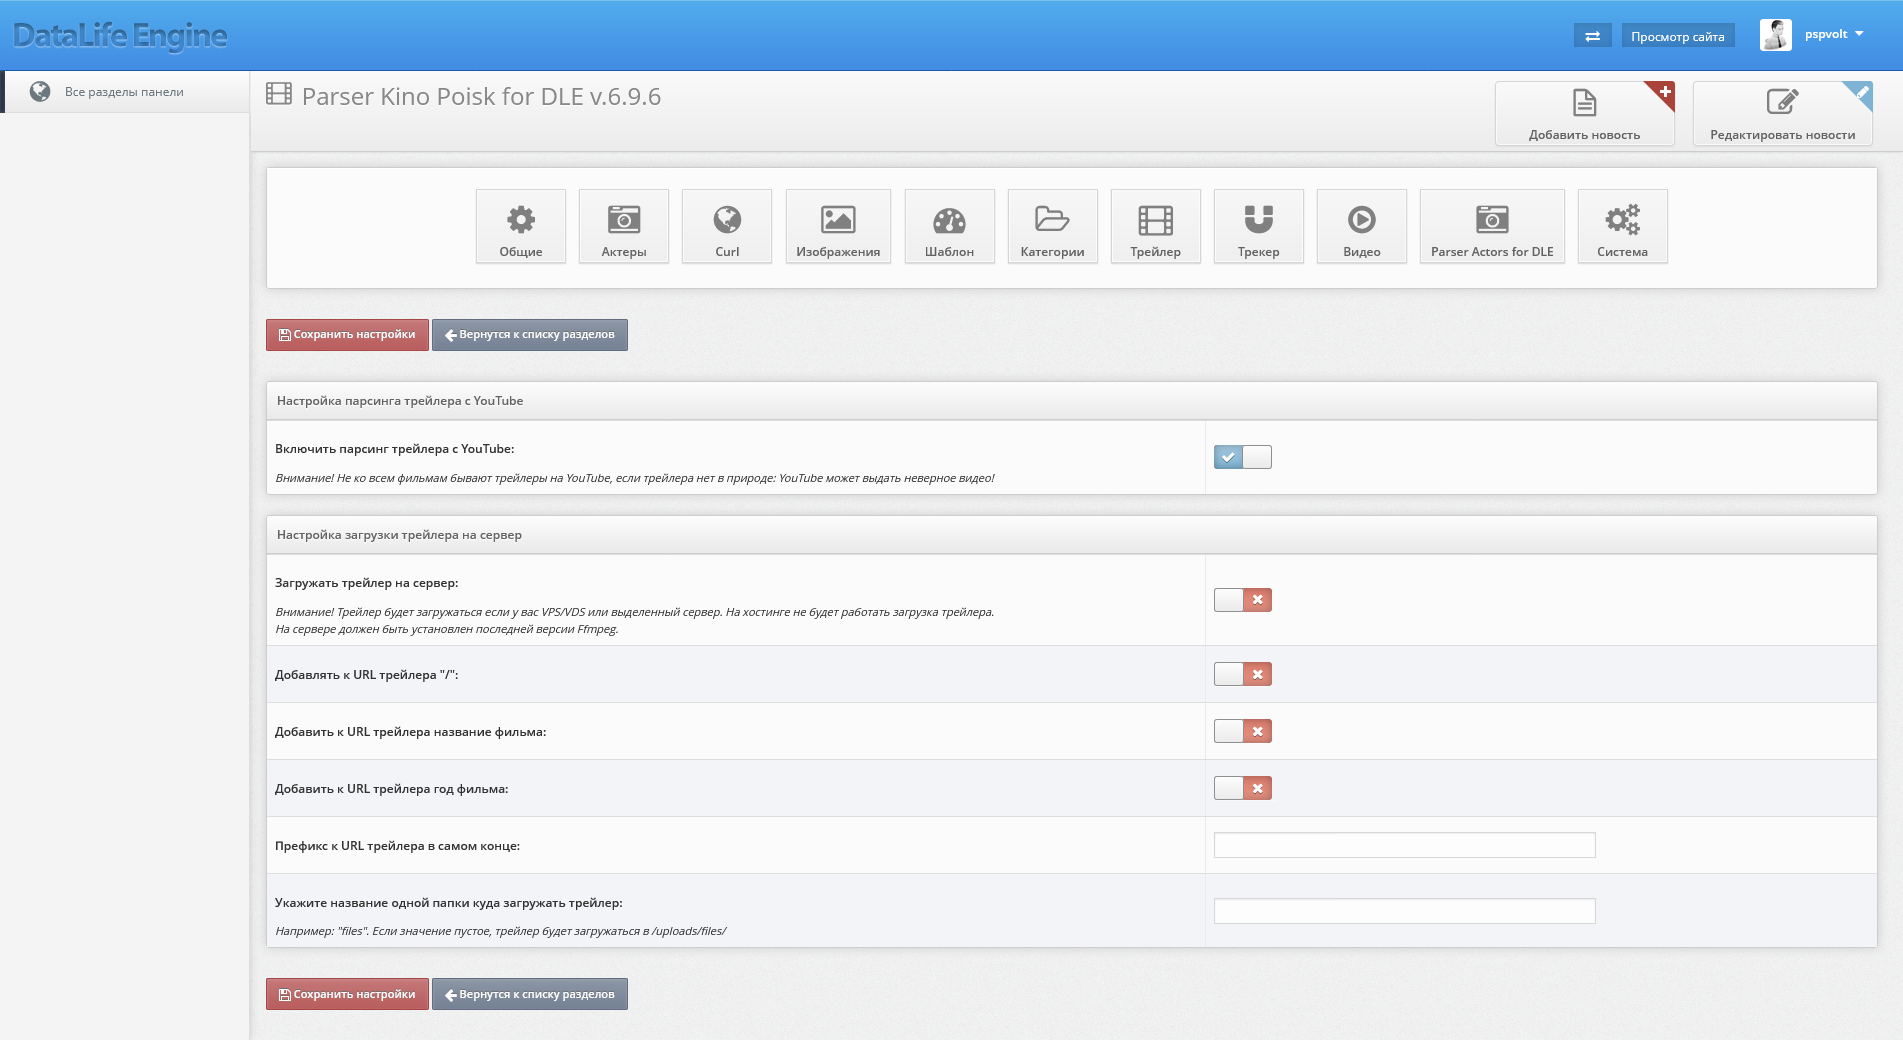Screen dimensions: 1903x1040
Task: Toggle Добавлять к URL трейлера "/" switch
Action: click(1243, 674)
